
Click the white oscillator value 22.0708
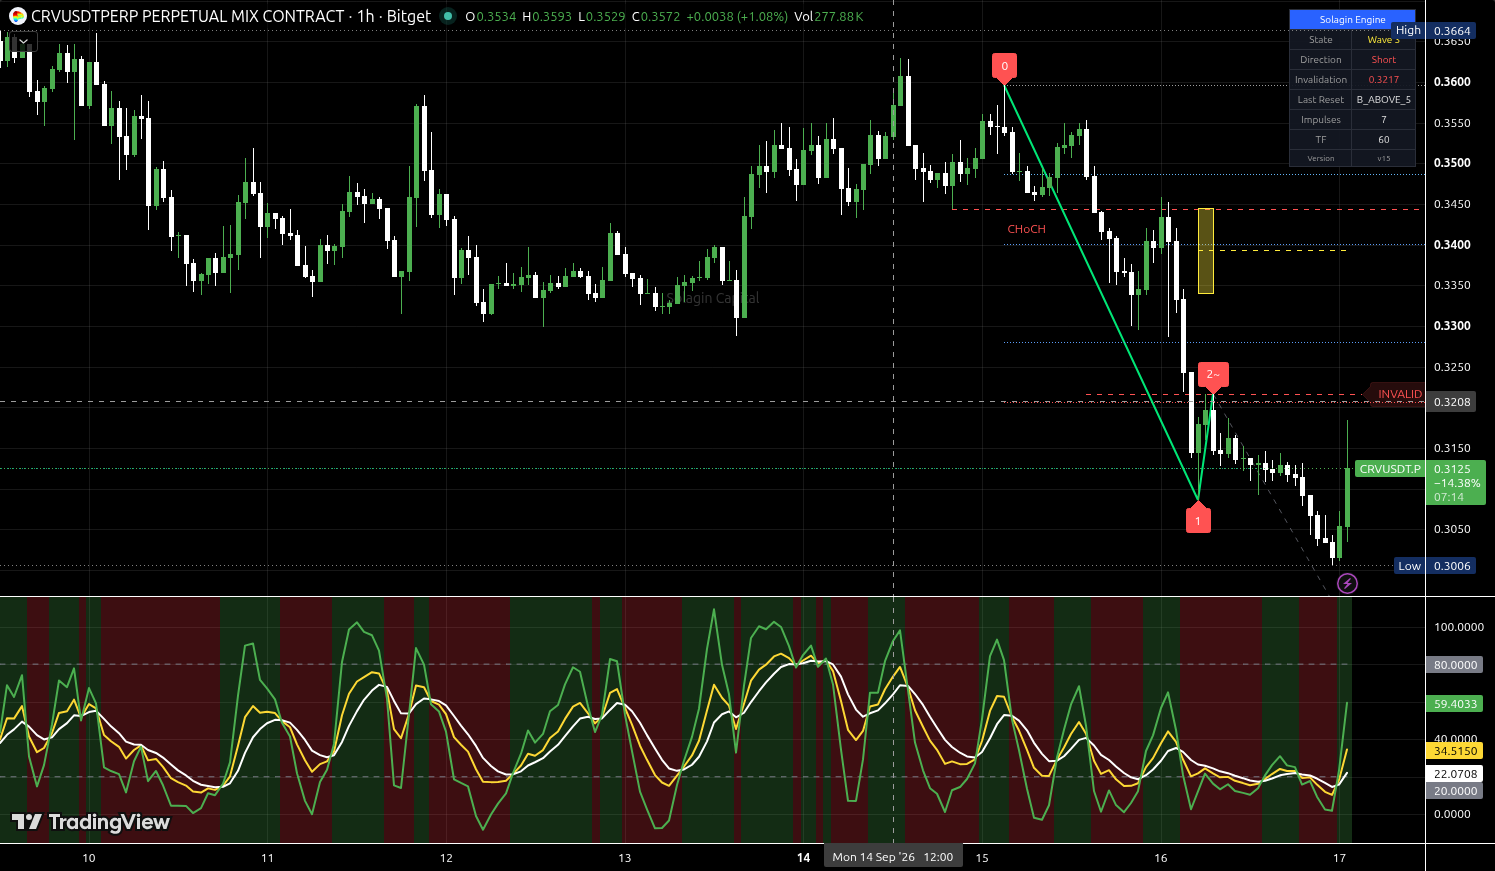click(x=1455, y=774)
